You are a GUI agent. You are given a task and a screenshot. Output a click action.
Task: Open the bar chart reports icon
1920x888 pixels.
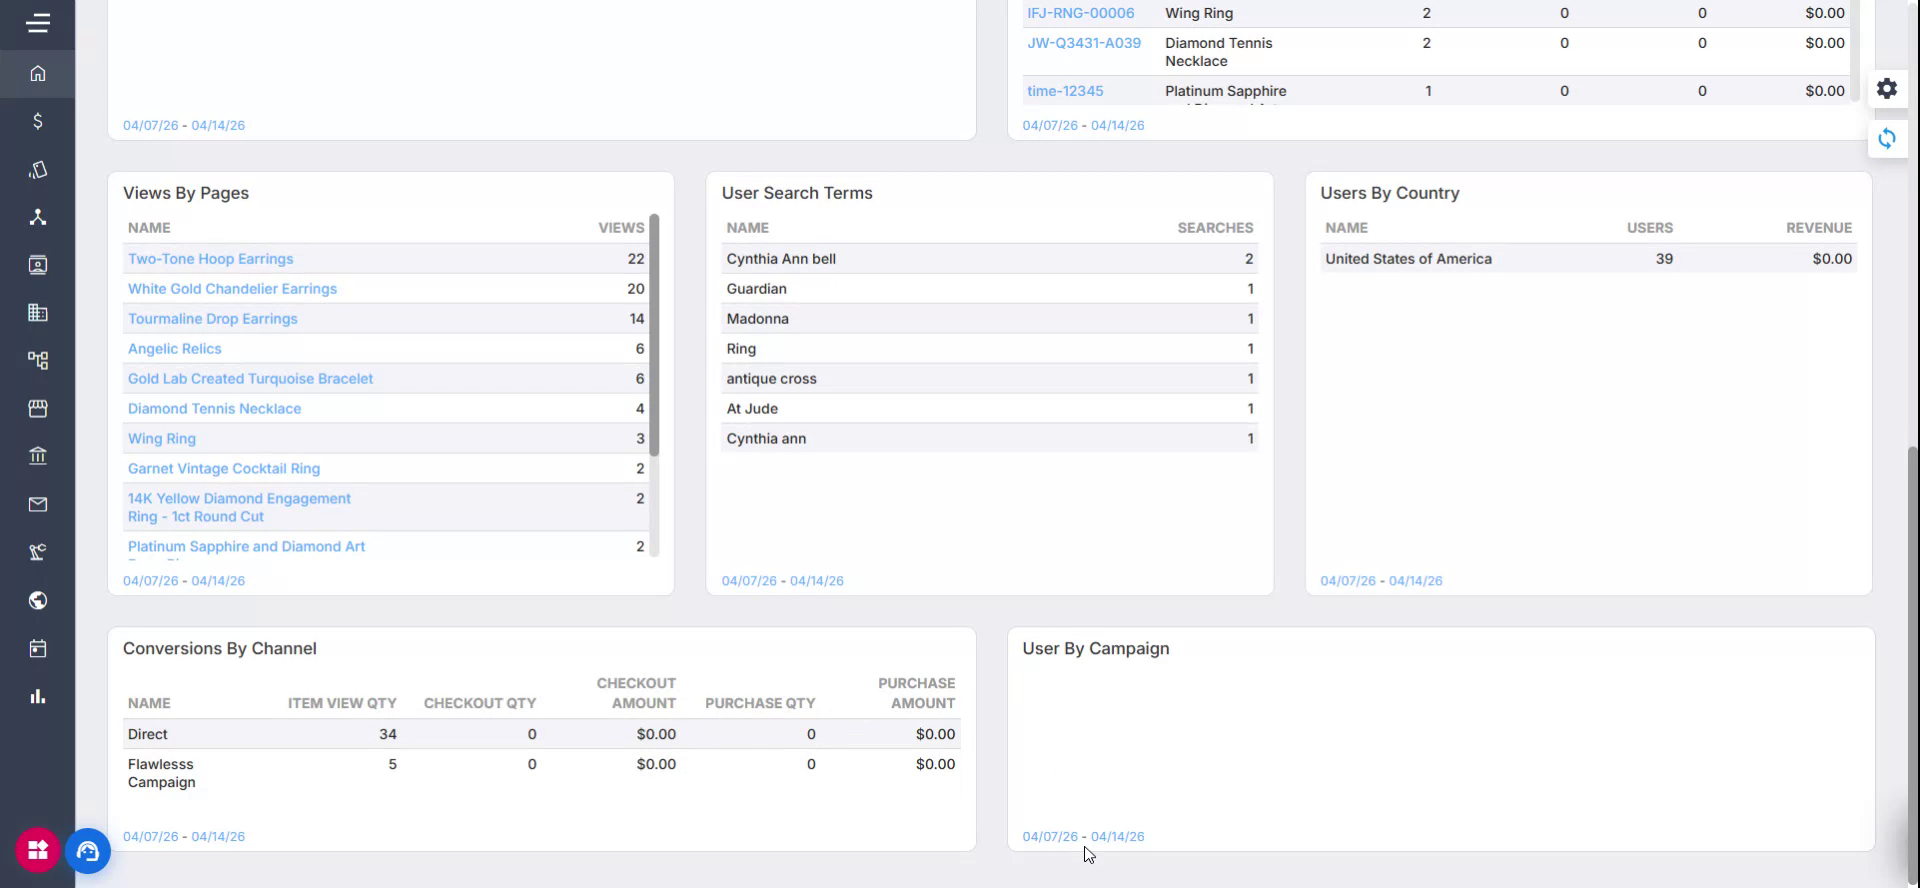tap(38, 696)
